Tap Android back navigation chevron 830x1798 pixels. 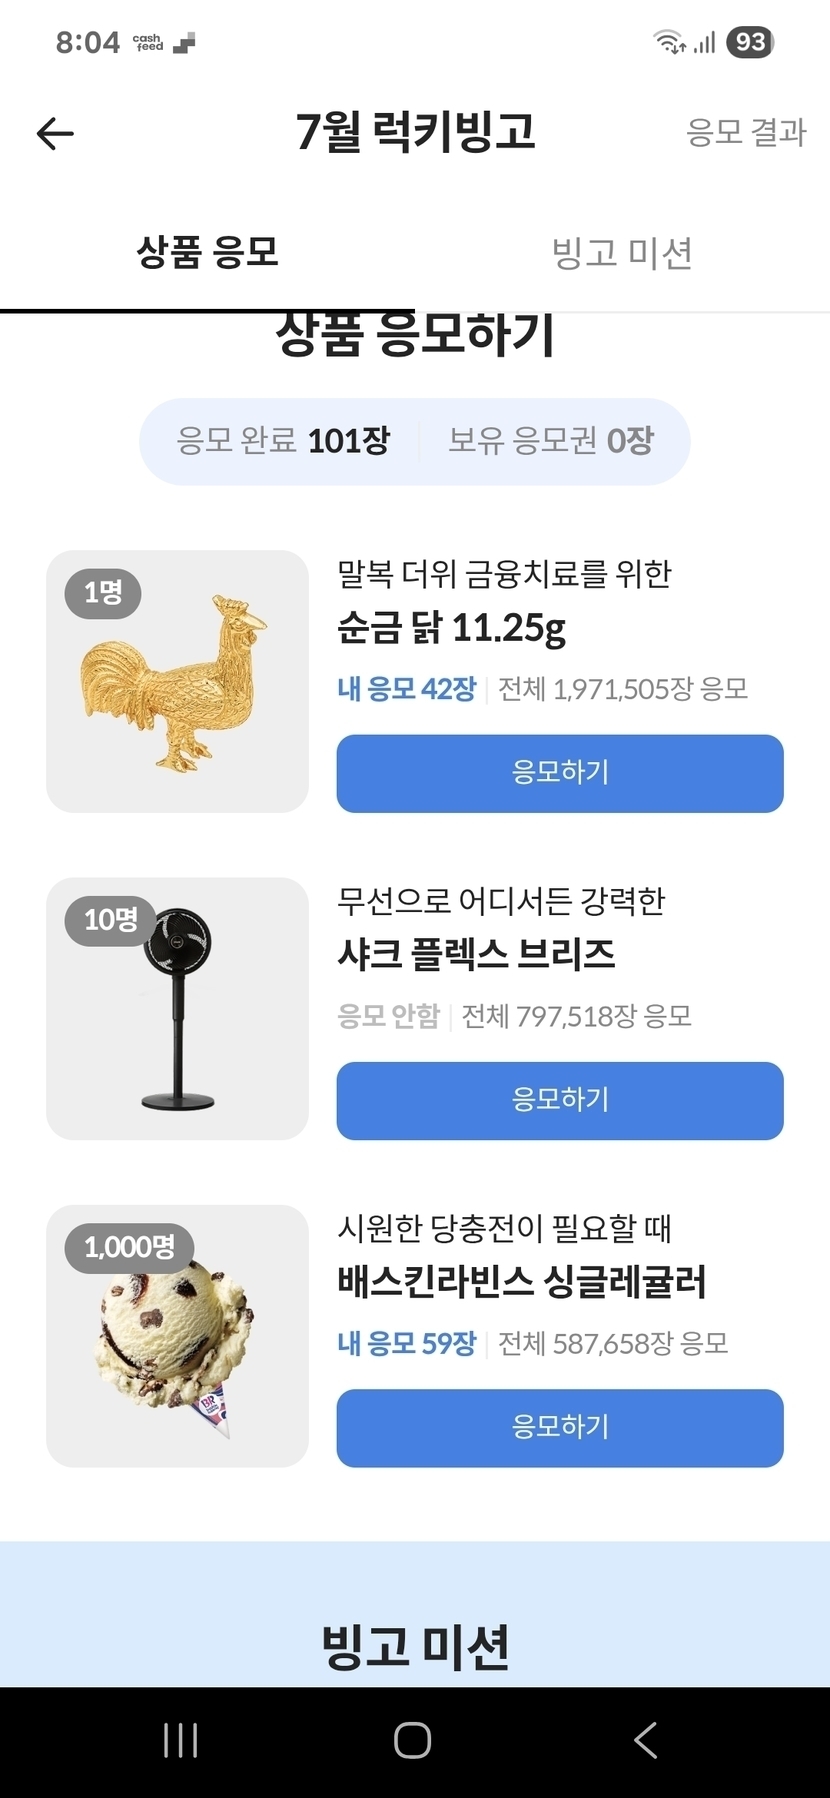point(646,1740)
